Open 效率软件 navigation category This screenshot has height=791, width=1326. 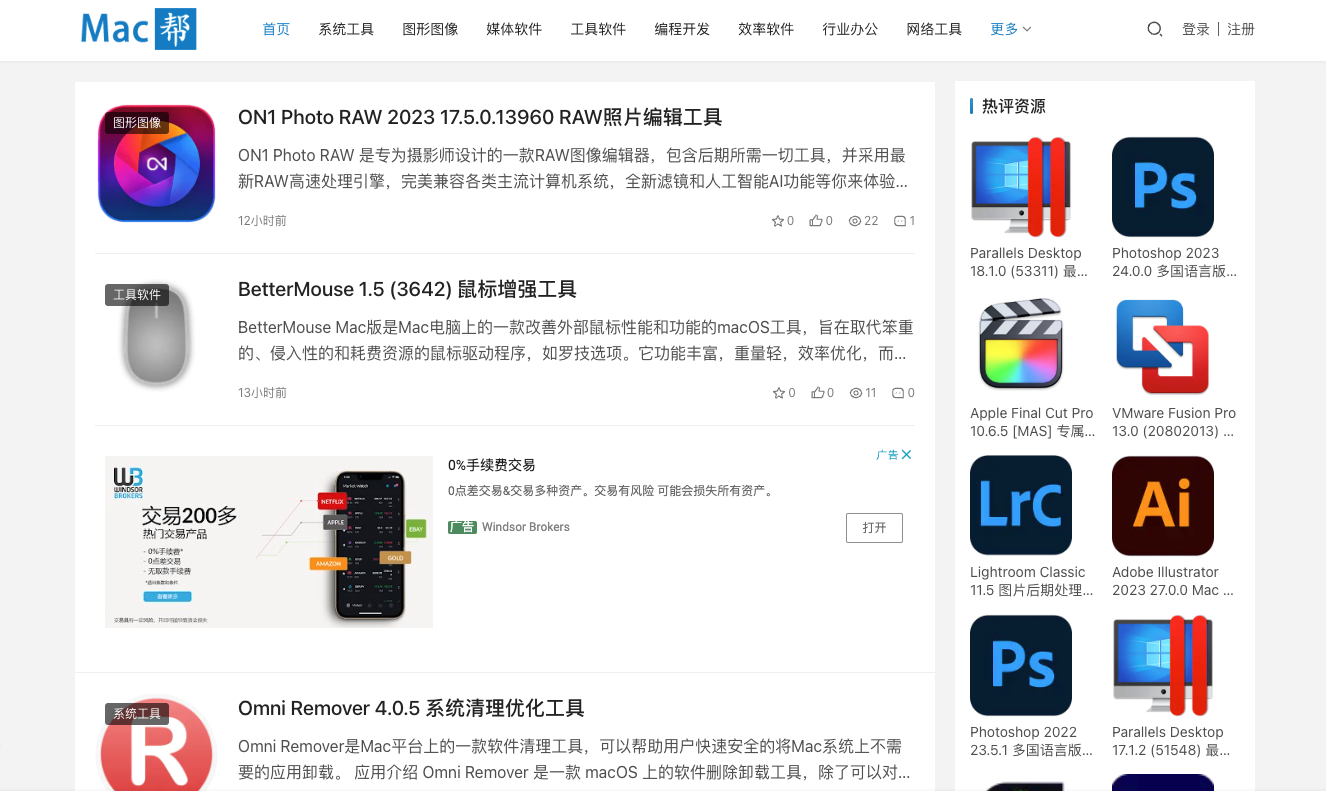point(766,29)
